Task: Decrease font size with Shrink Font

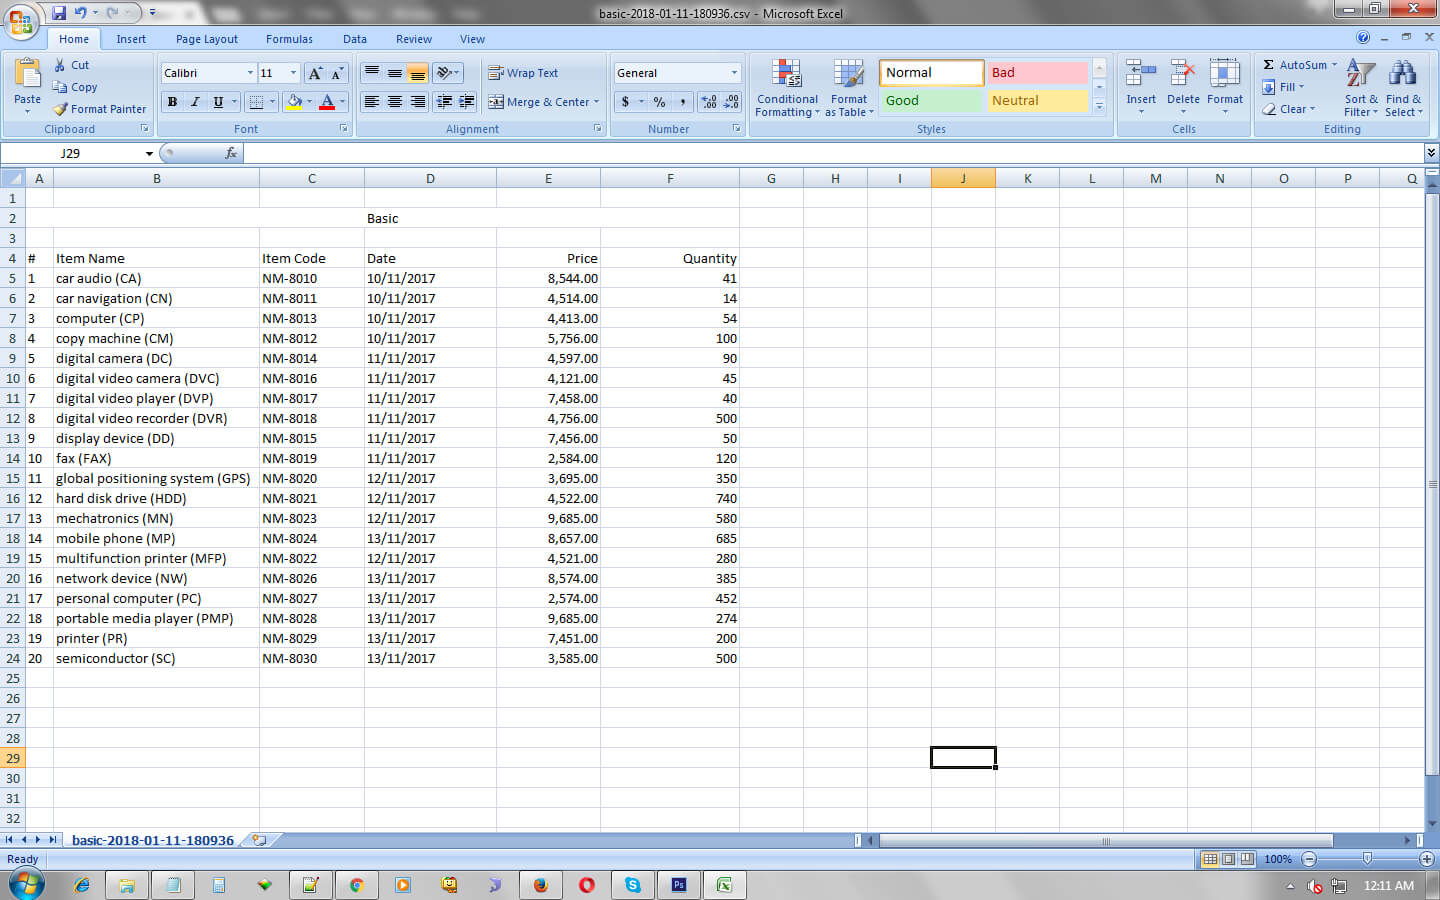Action: click(x=337, y=73)
